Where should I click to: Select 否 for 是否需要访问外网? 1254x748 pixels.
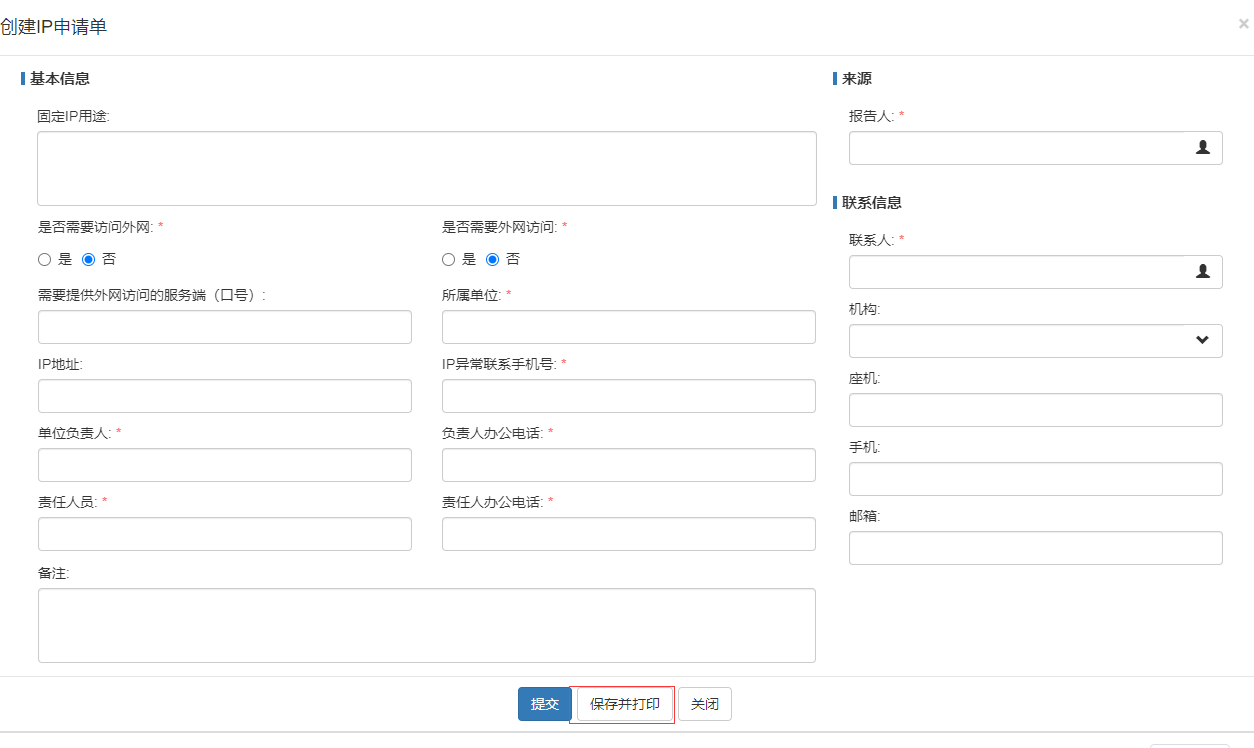pos(88,260)
